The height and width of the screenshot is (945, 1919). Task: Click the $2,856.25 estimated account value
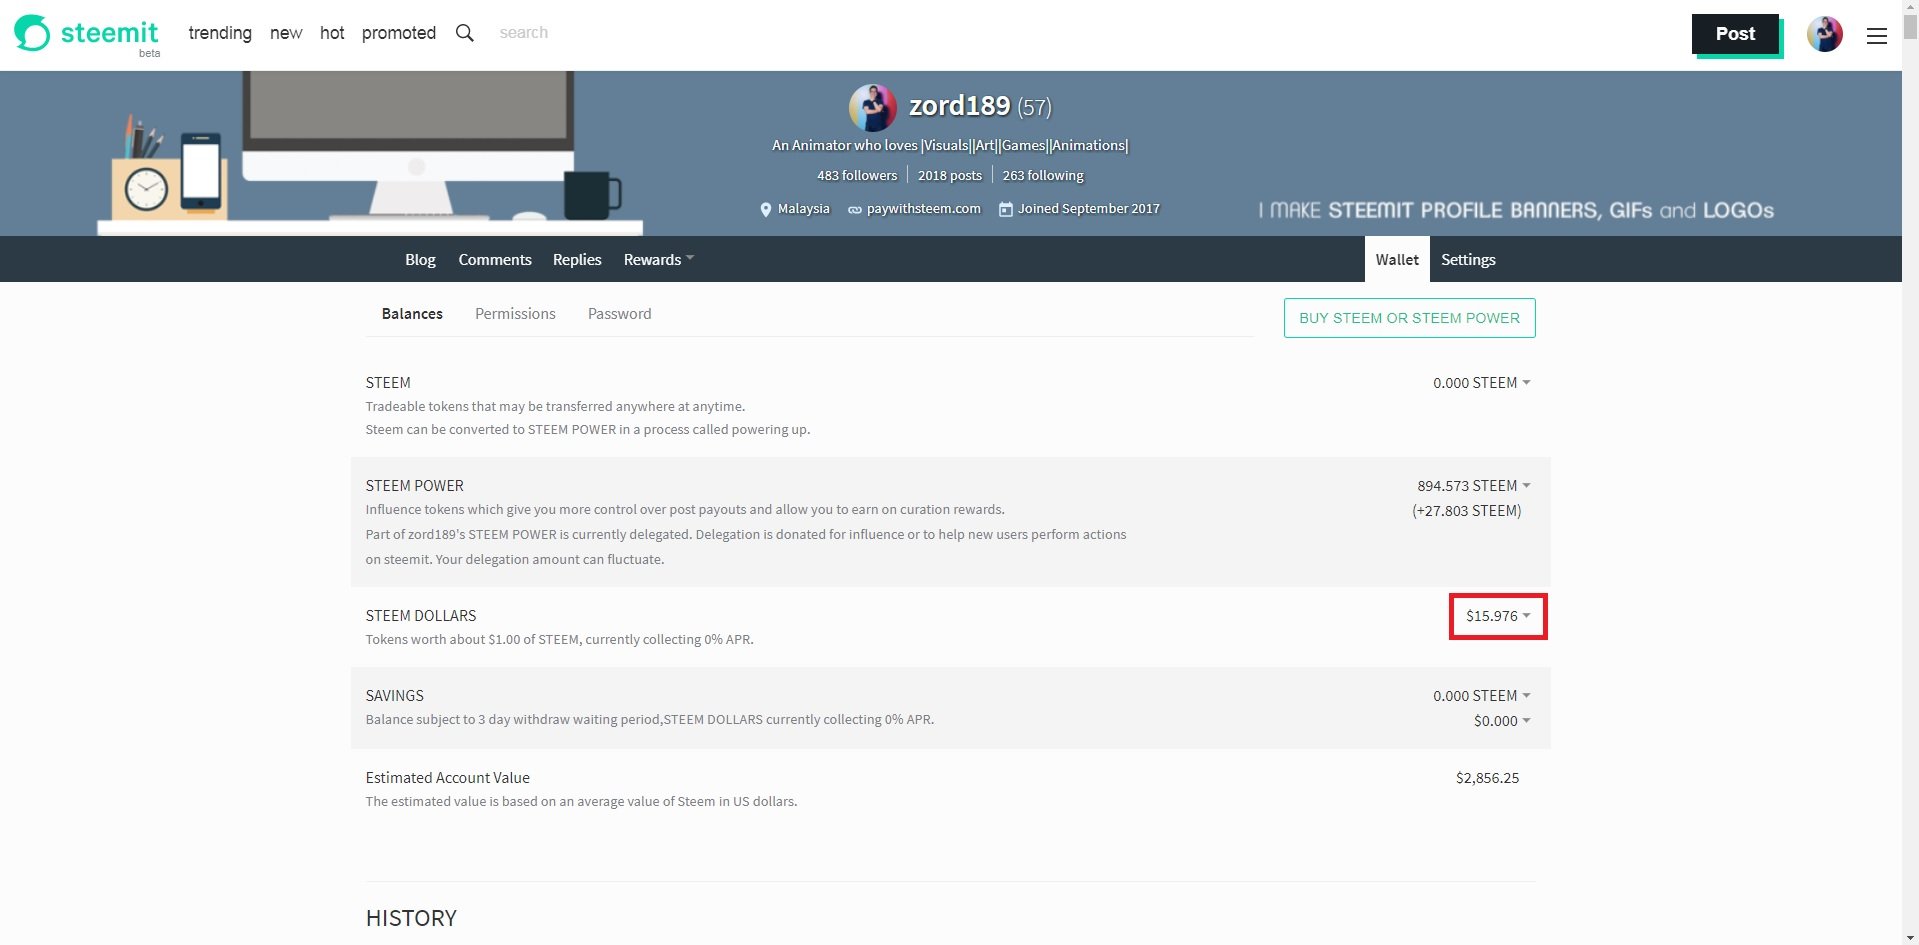coord(1487,778)
